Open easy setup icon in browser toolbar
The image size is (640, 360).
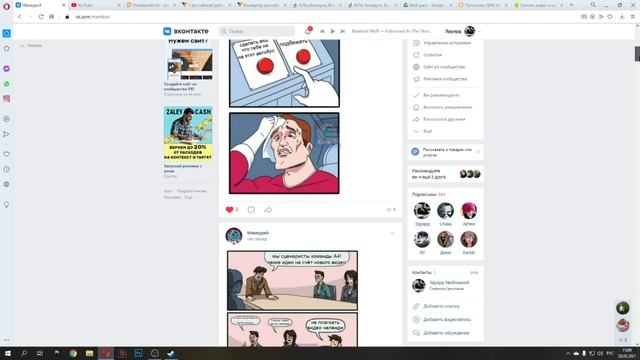[x=633, y=17]
